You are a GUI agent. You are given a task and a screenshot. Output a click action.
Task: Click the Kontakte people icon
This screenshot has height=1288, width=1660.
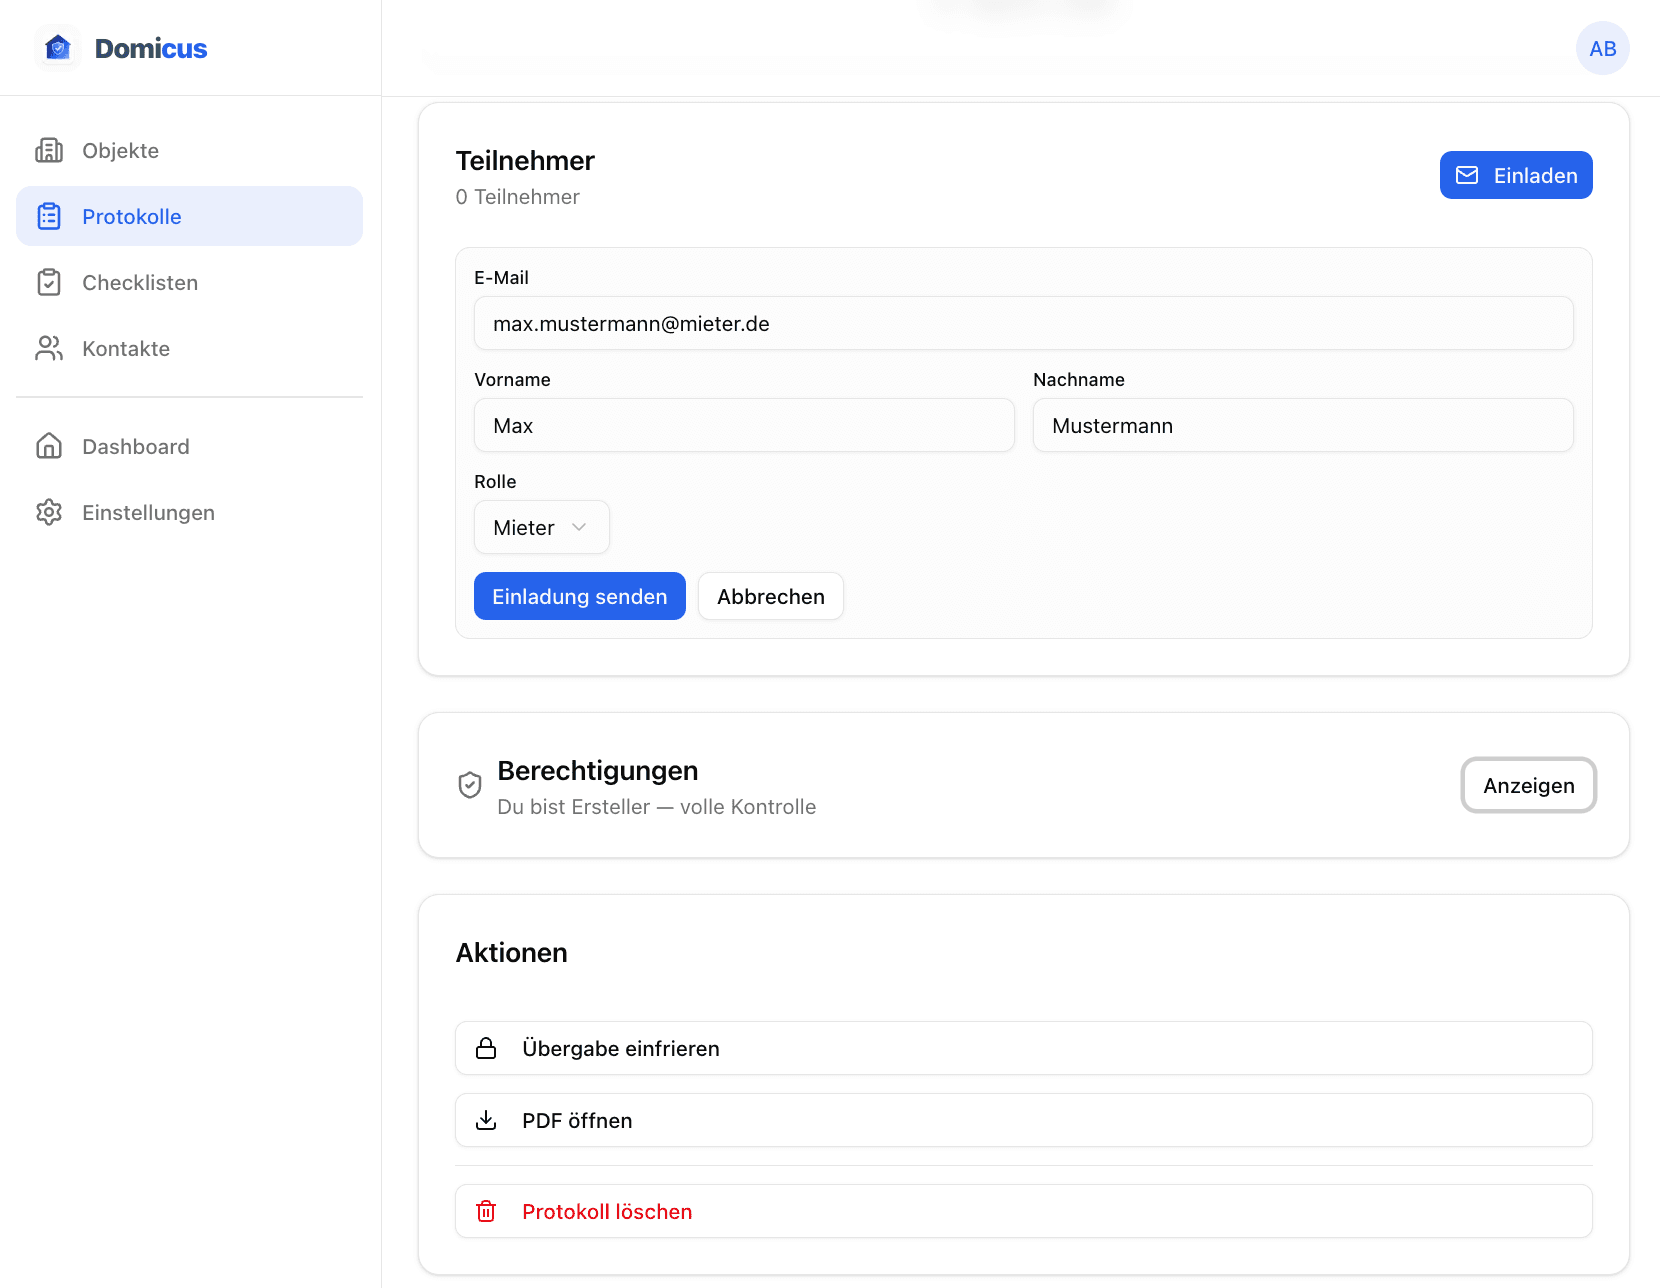pyautogui.click(x=49, y=348)
